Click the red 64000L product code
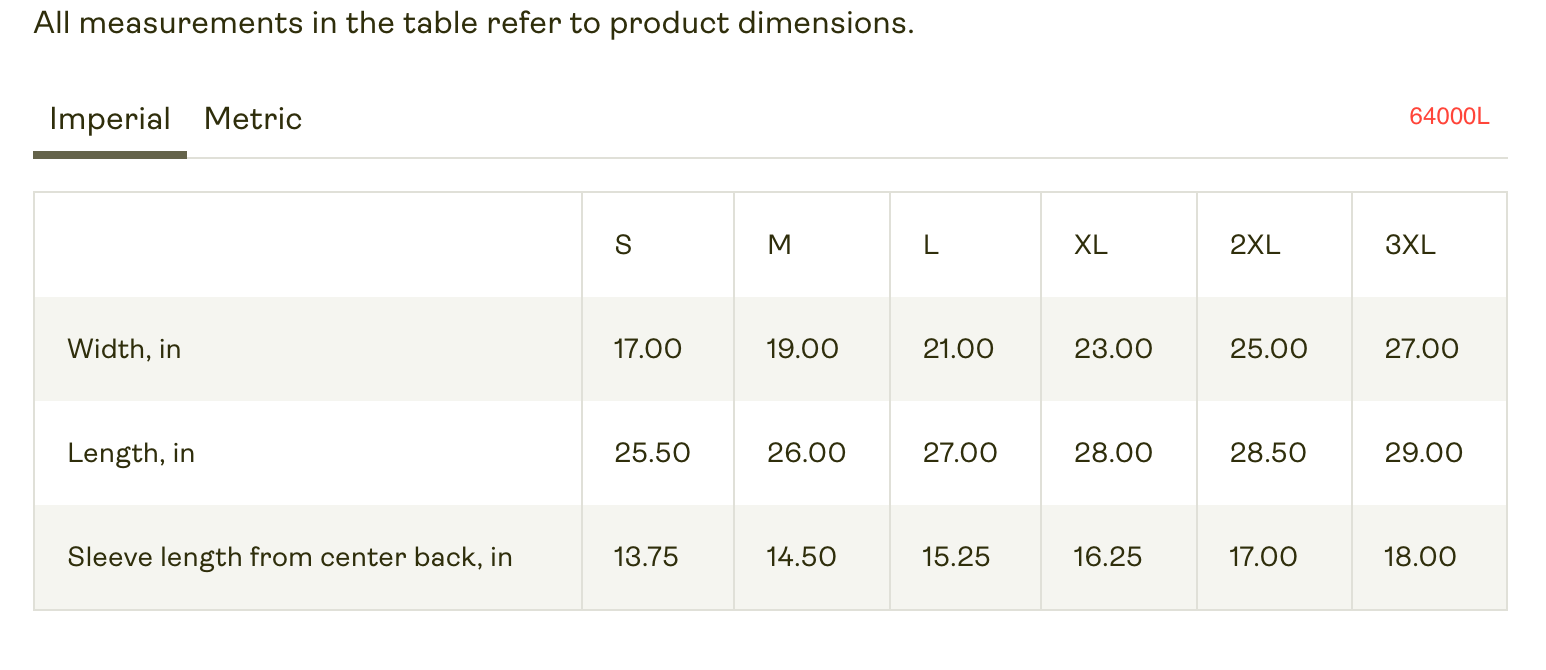Image resolution: width=1546 pixels, height=670 pixels. [x=1449, y=117]
